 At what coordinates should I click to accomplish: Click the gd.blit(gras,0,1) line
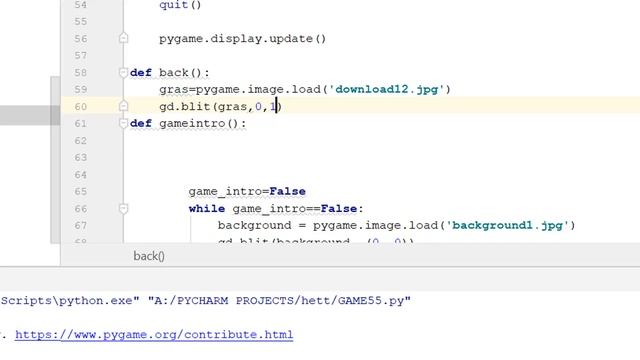(220, 107)
